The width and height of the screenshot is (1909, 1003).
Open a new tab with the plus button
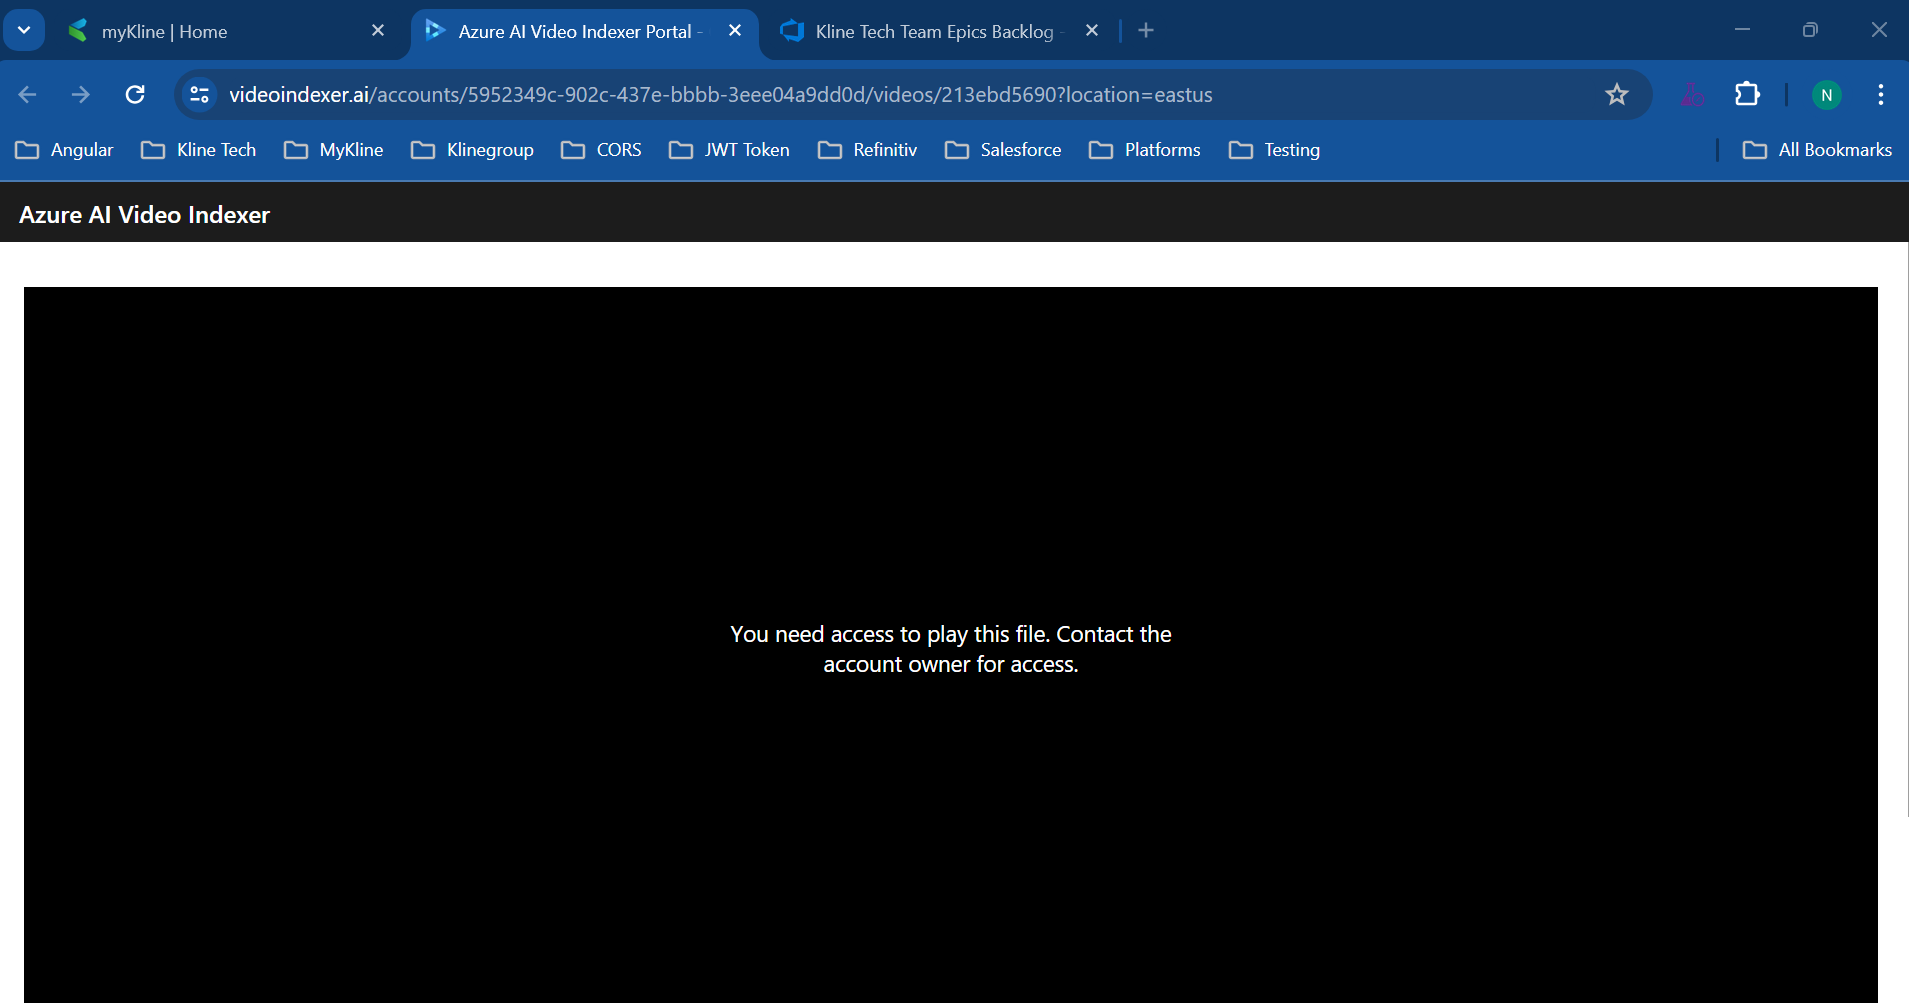tap(1145, 30)
